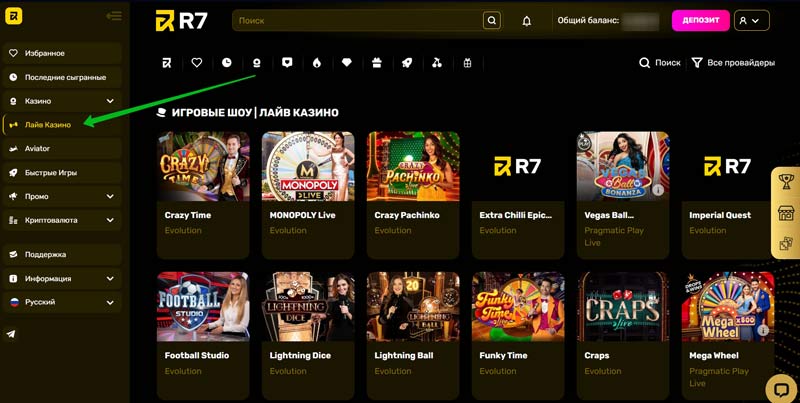This screenshot has width=800, height=403.
Task: Click the pink ДЕПОЗИТ button
Action: [700, 21]
